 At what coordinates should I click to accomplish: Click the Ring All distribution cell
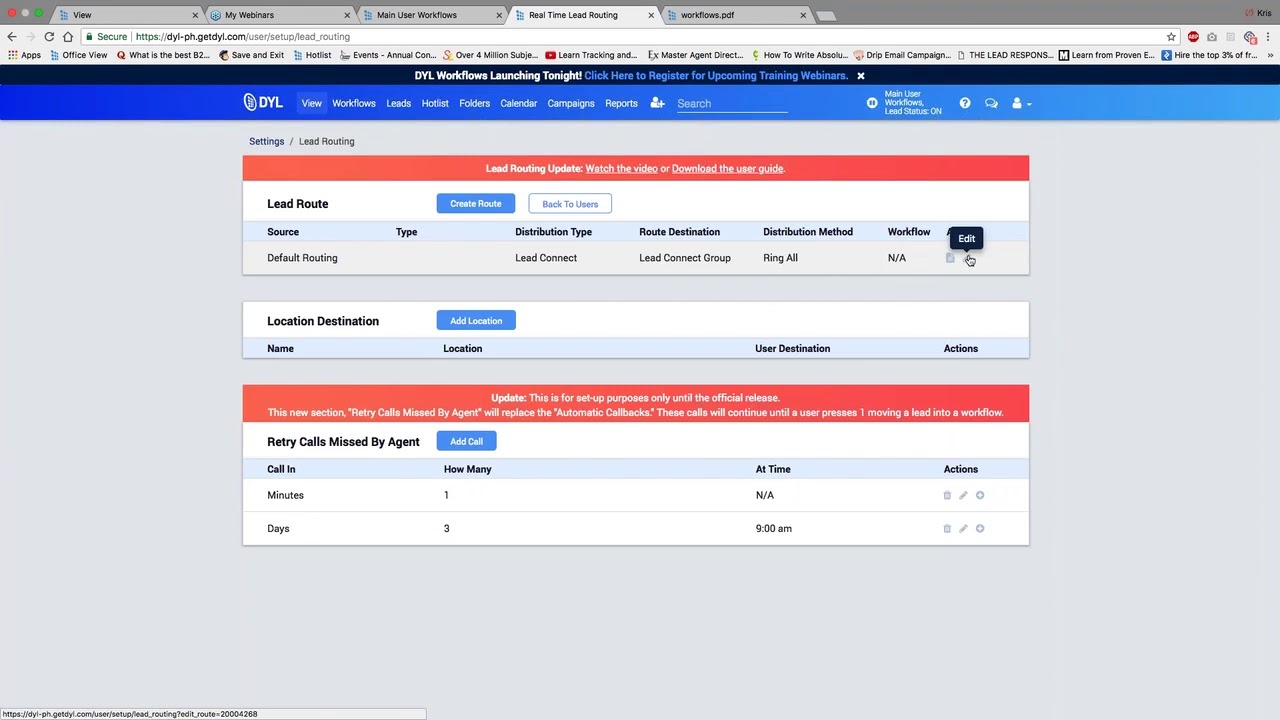tap(780, 258)
